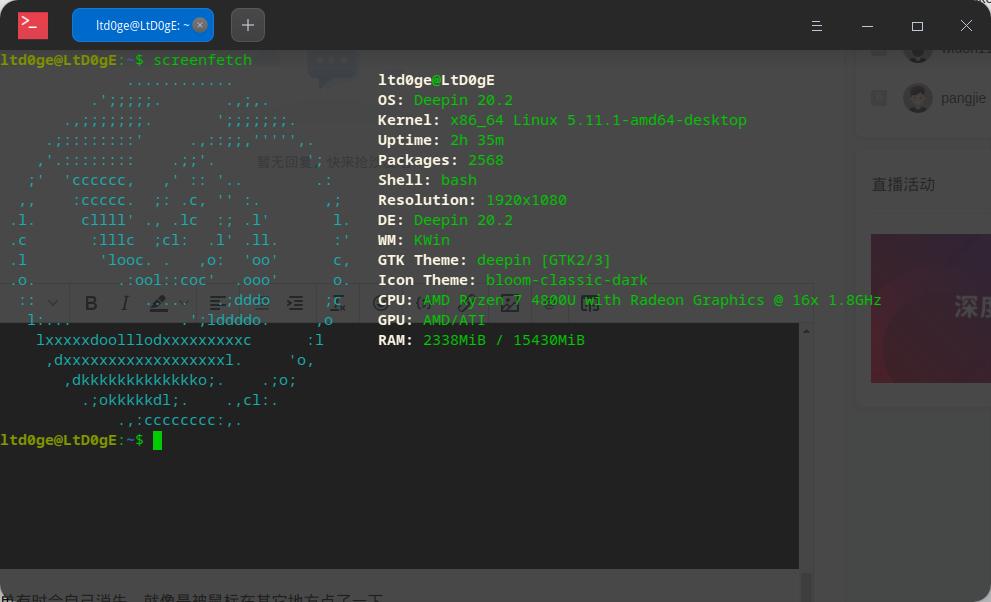
Task: Click scroll-up arrow of background editor scrollbar
Action: click(806, 331)
